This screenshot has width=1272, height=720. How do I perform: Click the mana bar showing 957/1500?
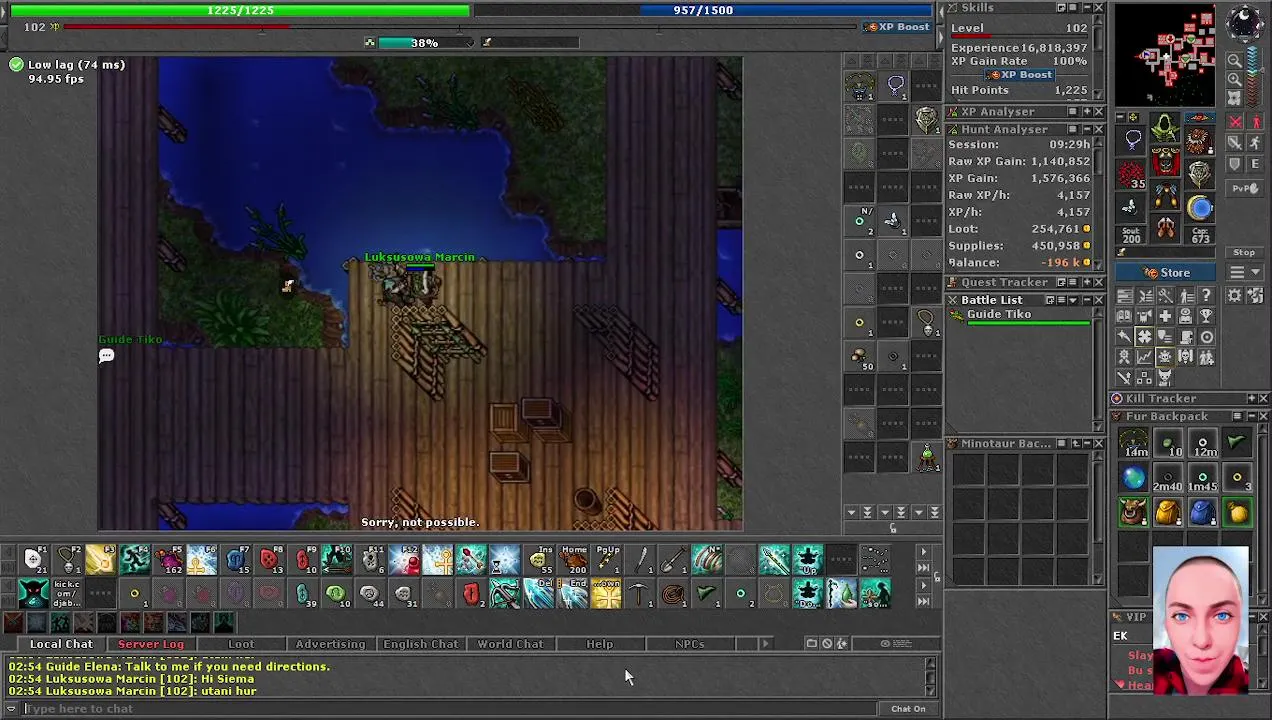tap(703, 10)
